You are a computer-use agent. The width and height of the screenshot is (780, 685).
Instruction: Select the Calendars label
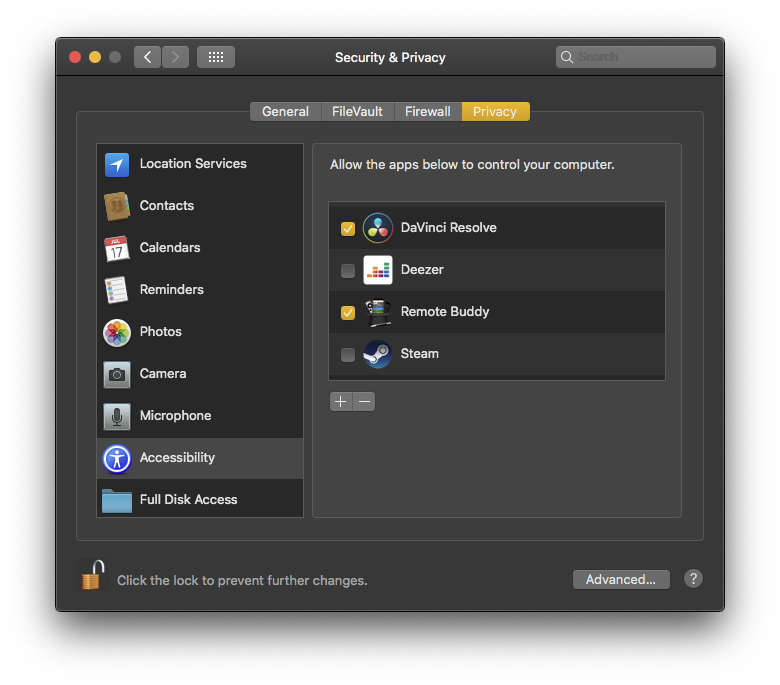pyautogui.click(x=170, y=247)
